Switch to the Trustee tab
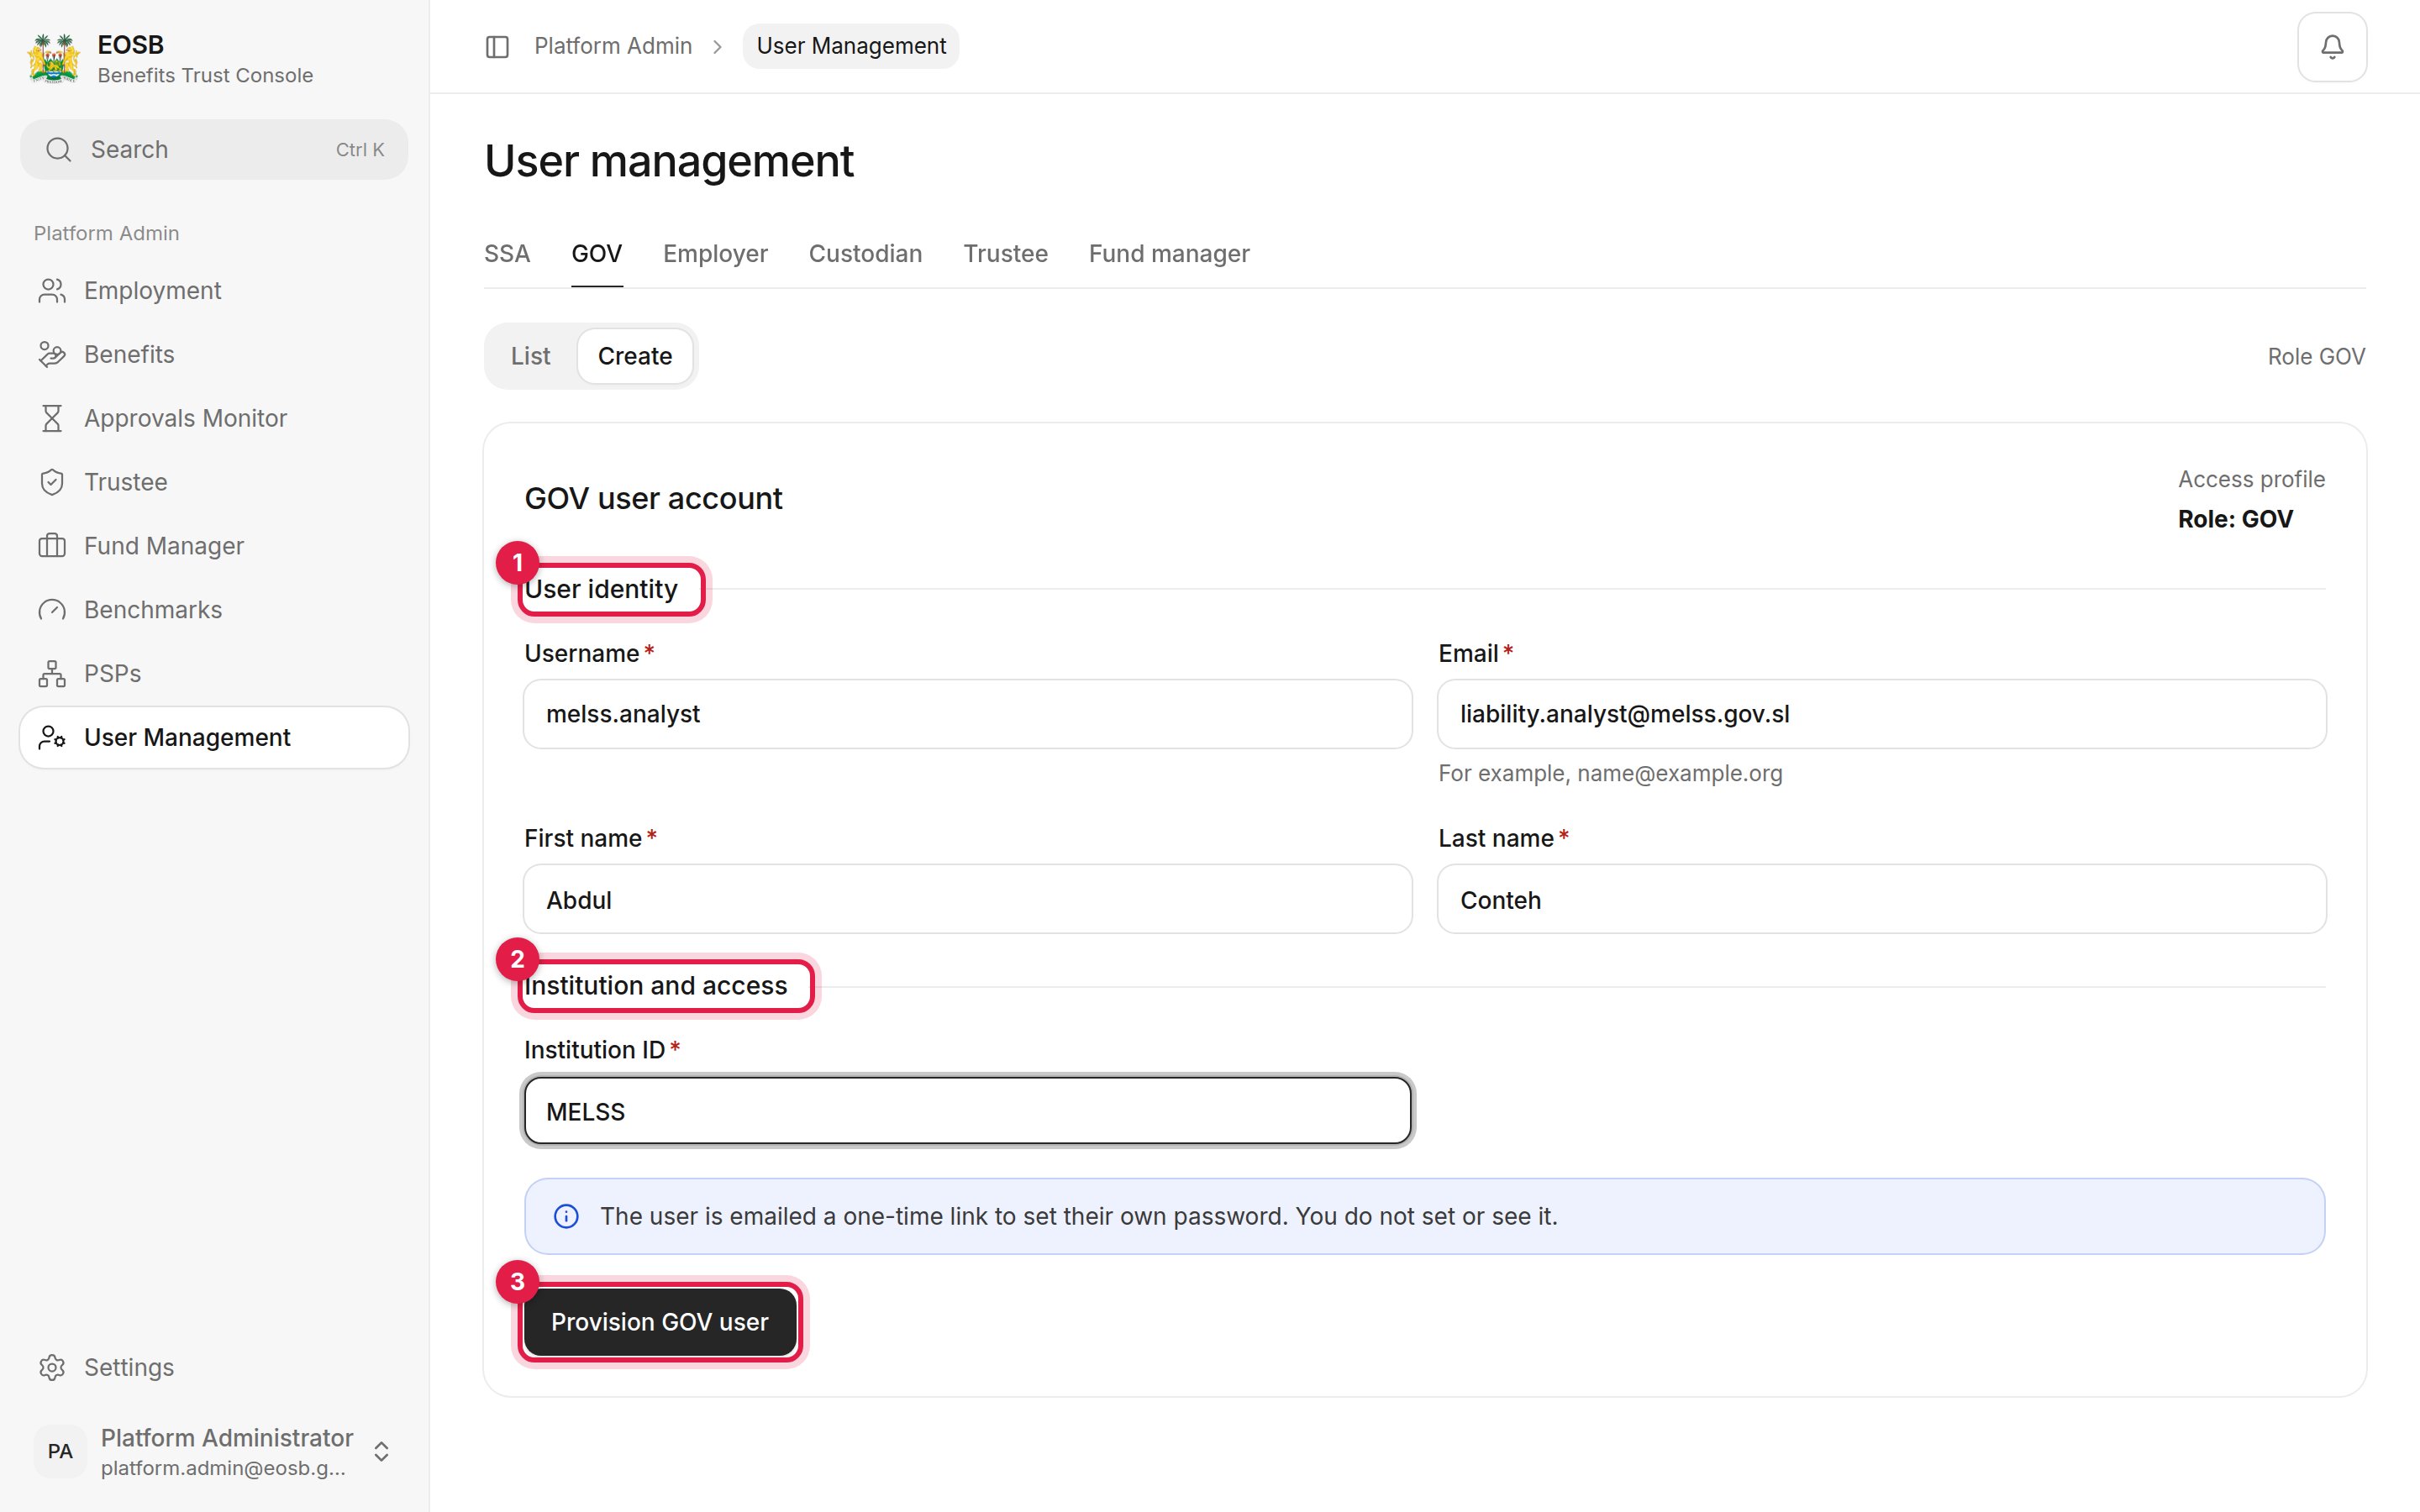Screen dimensions: 2420x1512 coord(1005,254)
